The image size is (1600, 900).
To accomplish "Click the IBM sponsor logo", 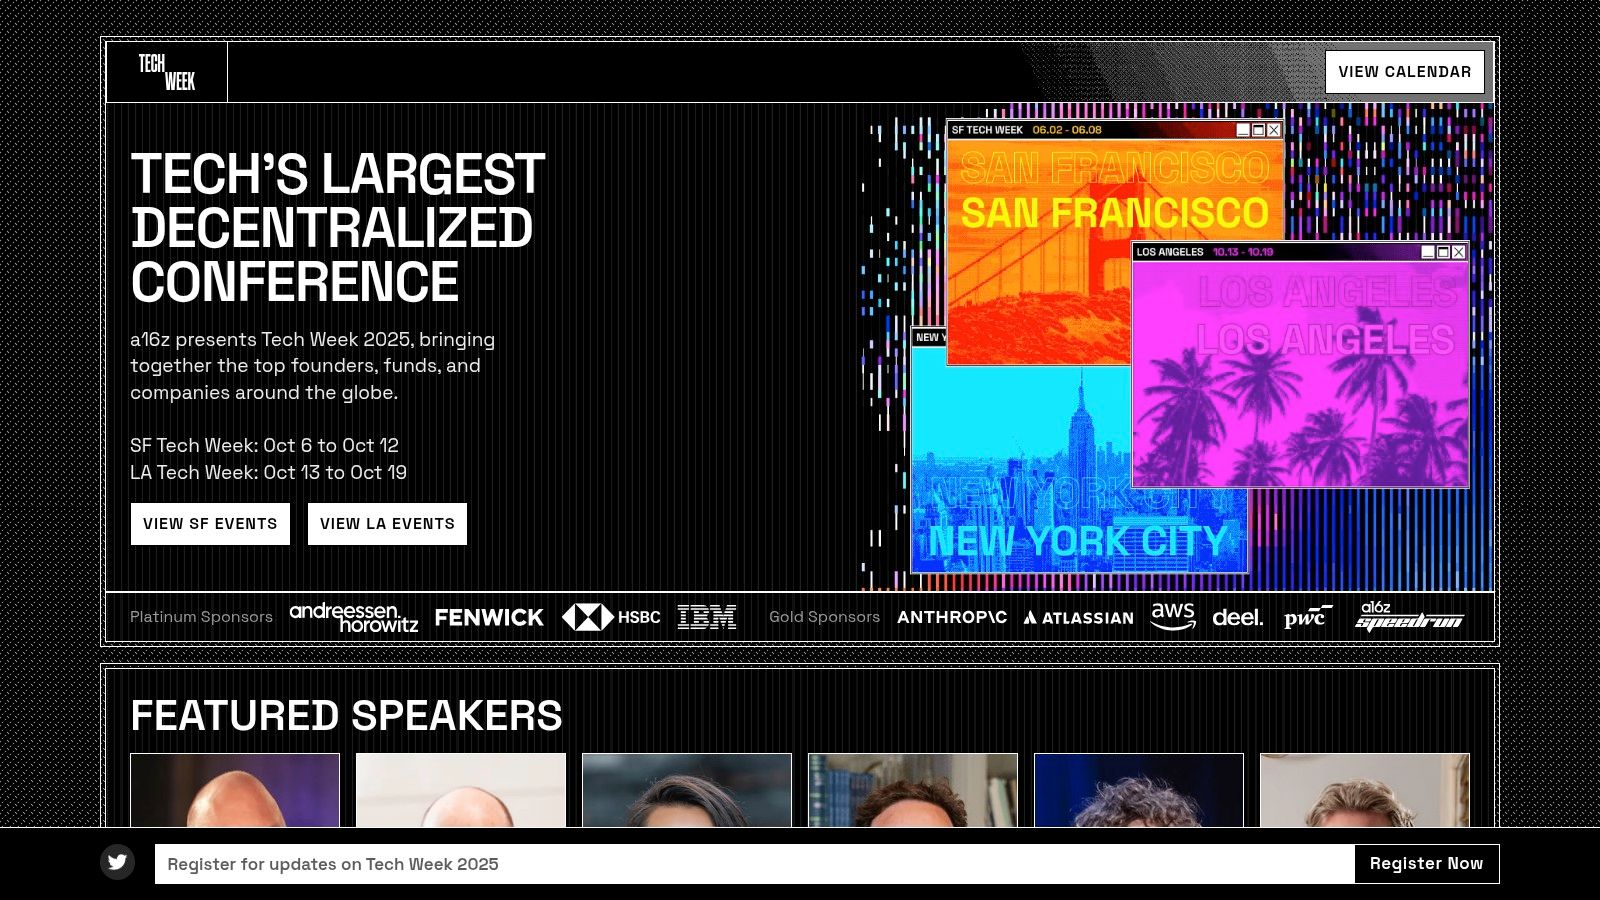I will (x=707, y=617).
